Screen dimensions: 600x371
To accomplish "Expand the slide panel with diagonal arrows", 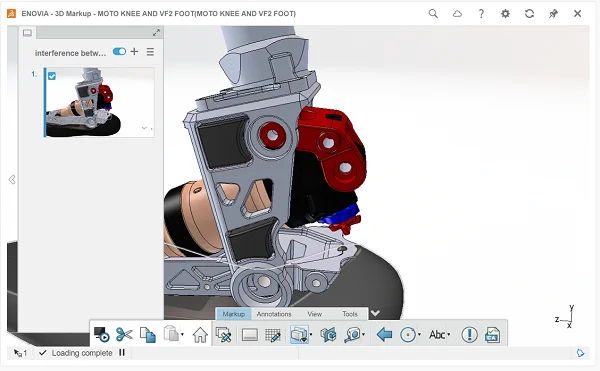I will click(x=156, y=33).
